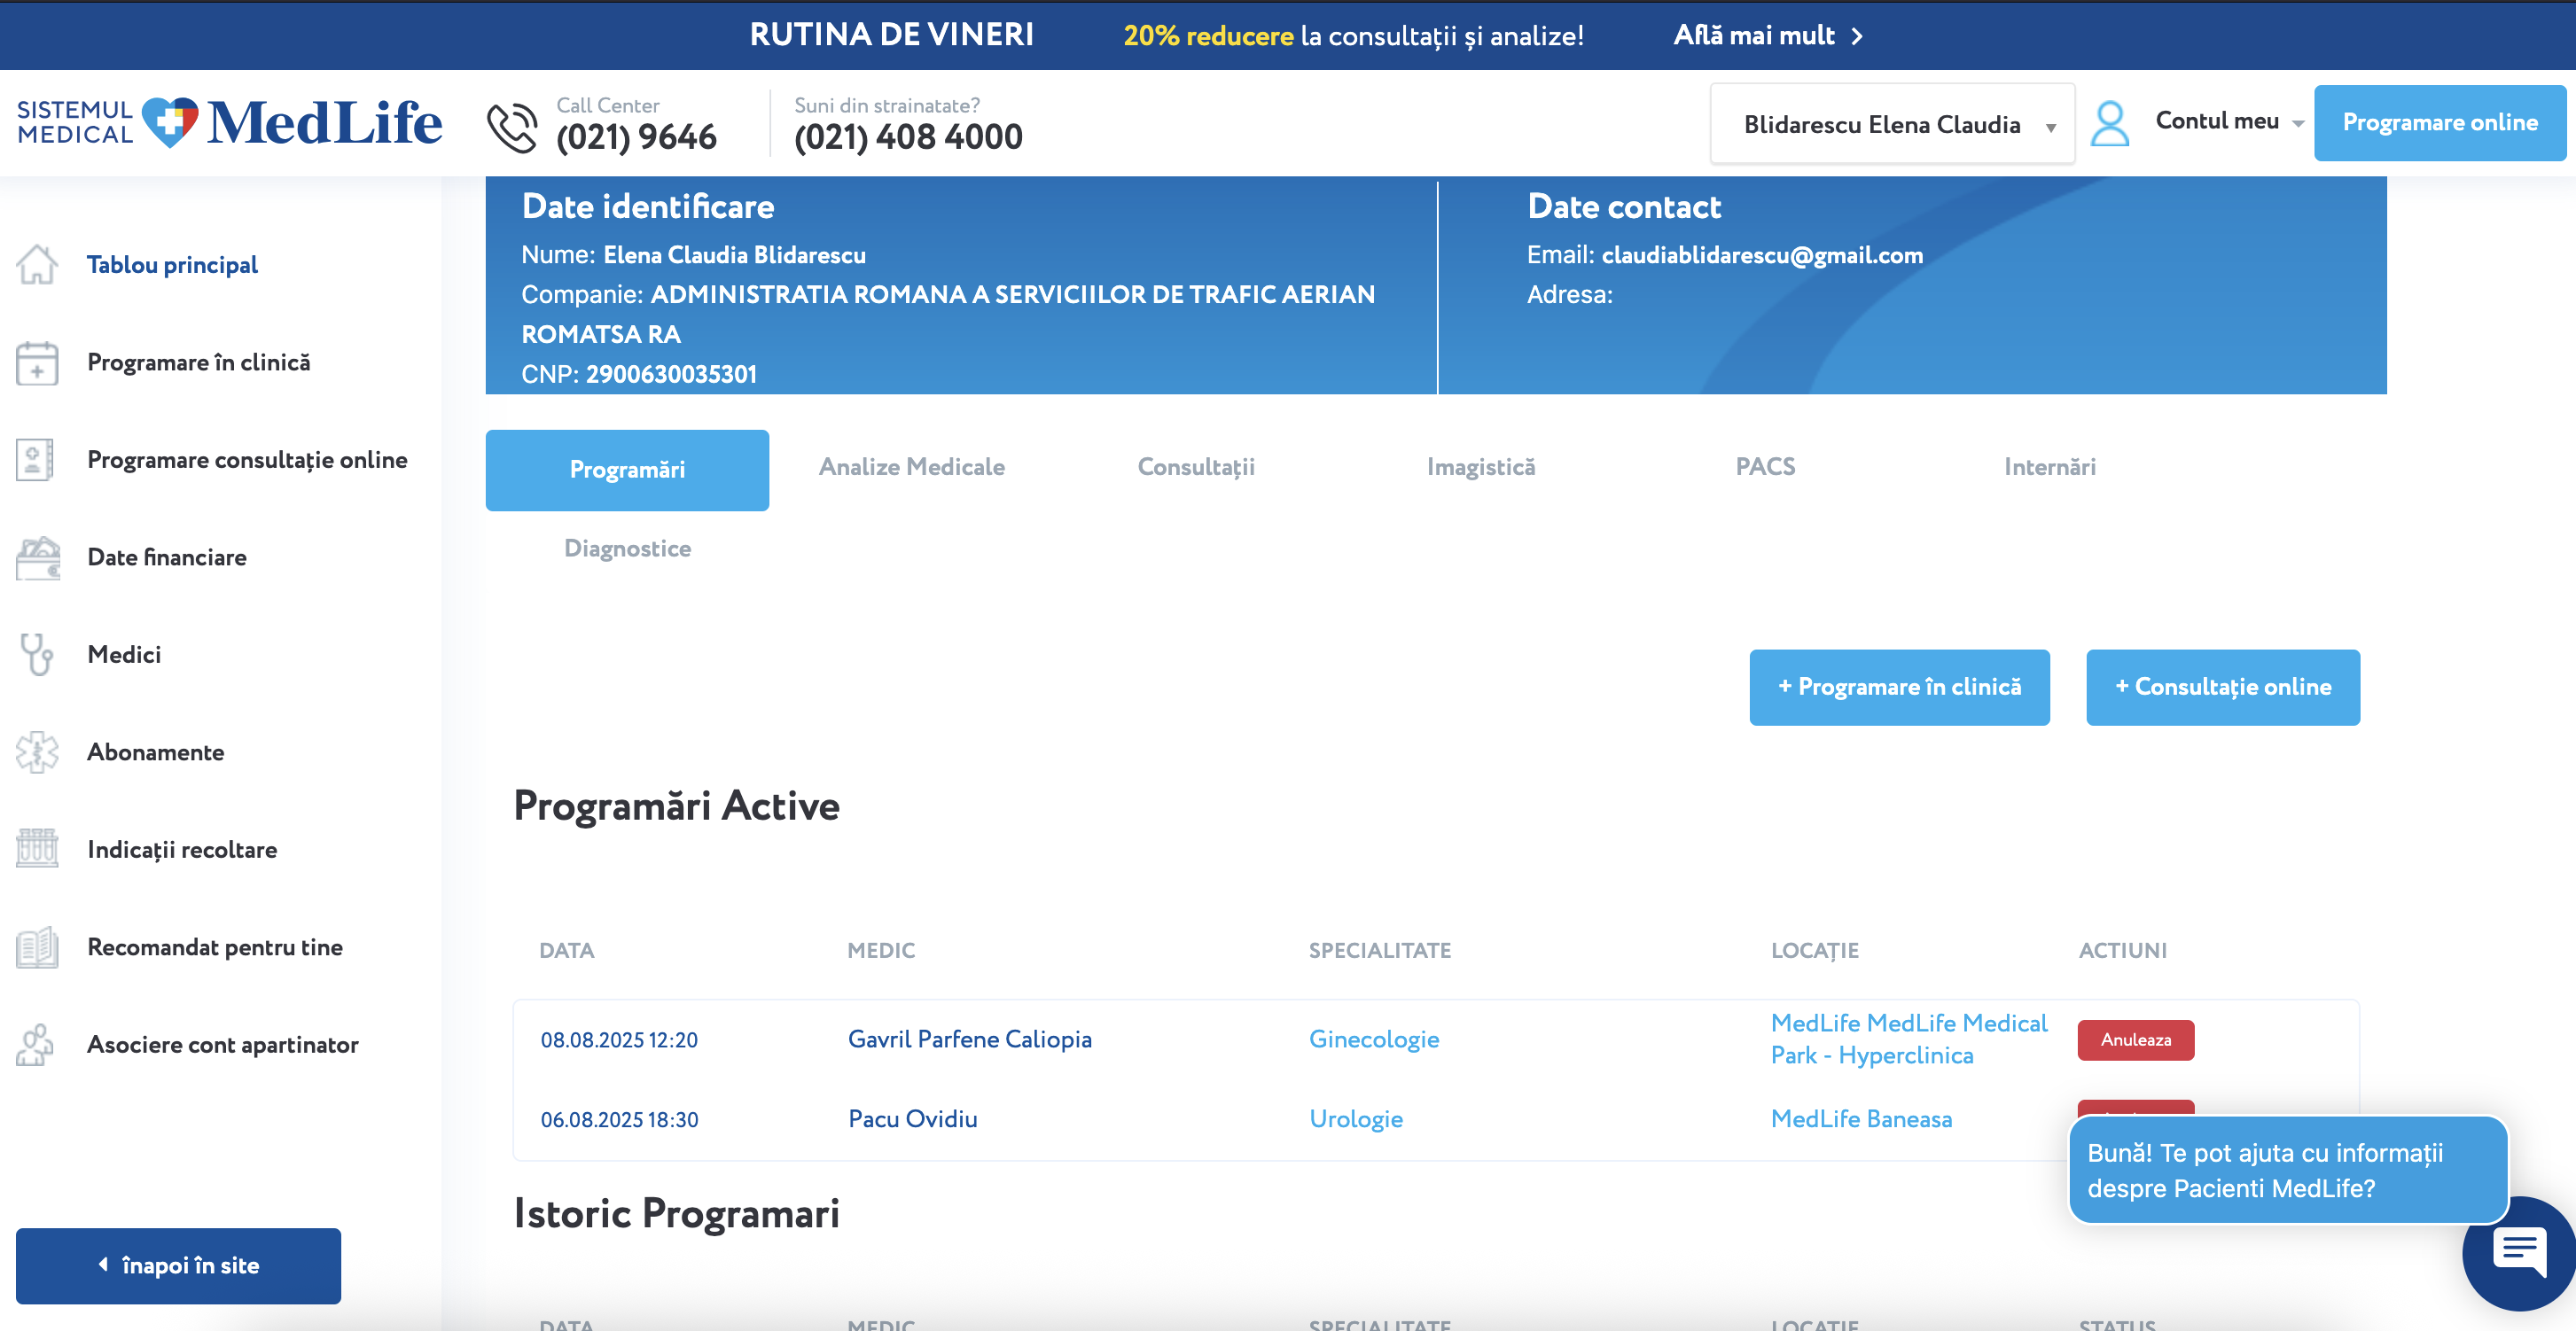Screen dimensions: 2576x1331
Task: Click the Abonamente medical star icon
Action: (37, 752)
